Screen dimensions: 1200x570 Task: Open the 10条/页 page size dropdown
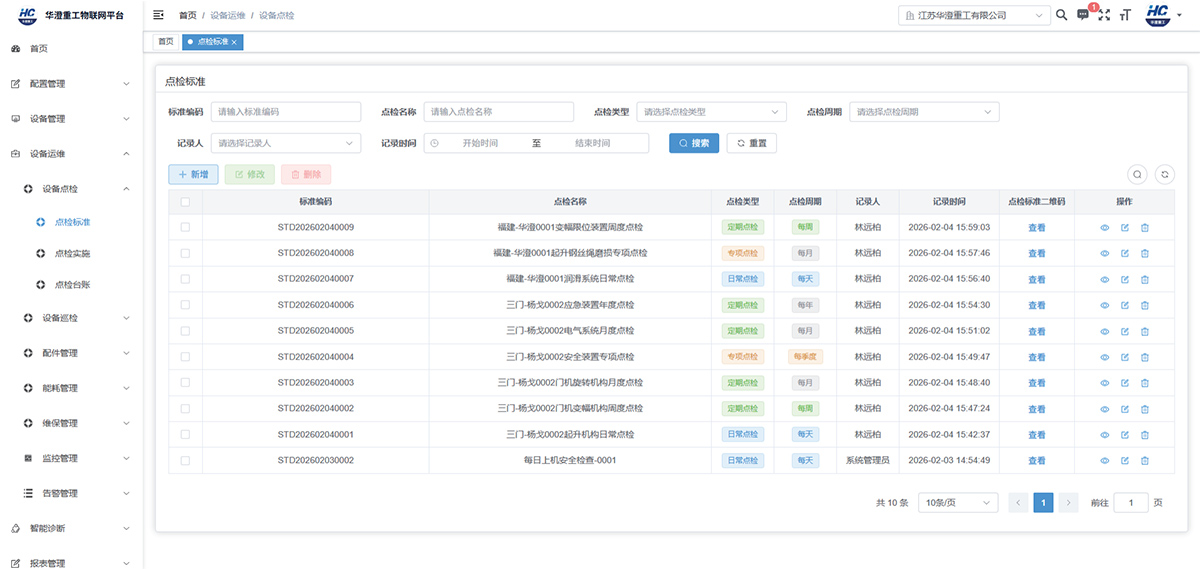(x=958, y=503)
